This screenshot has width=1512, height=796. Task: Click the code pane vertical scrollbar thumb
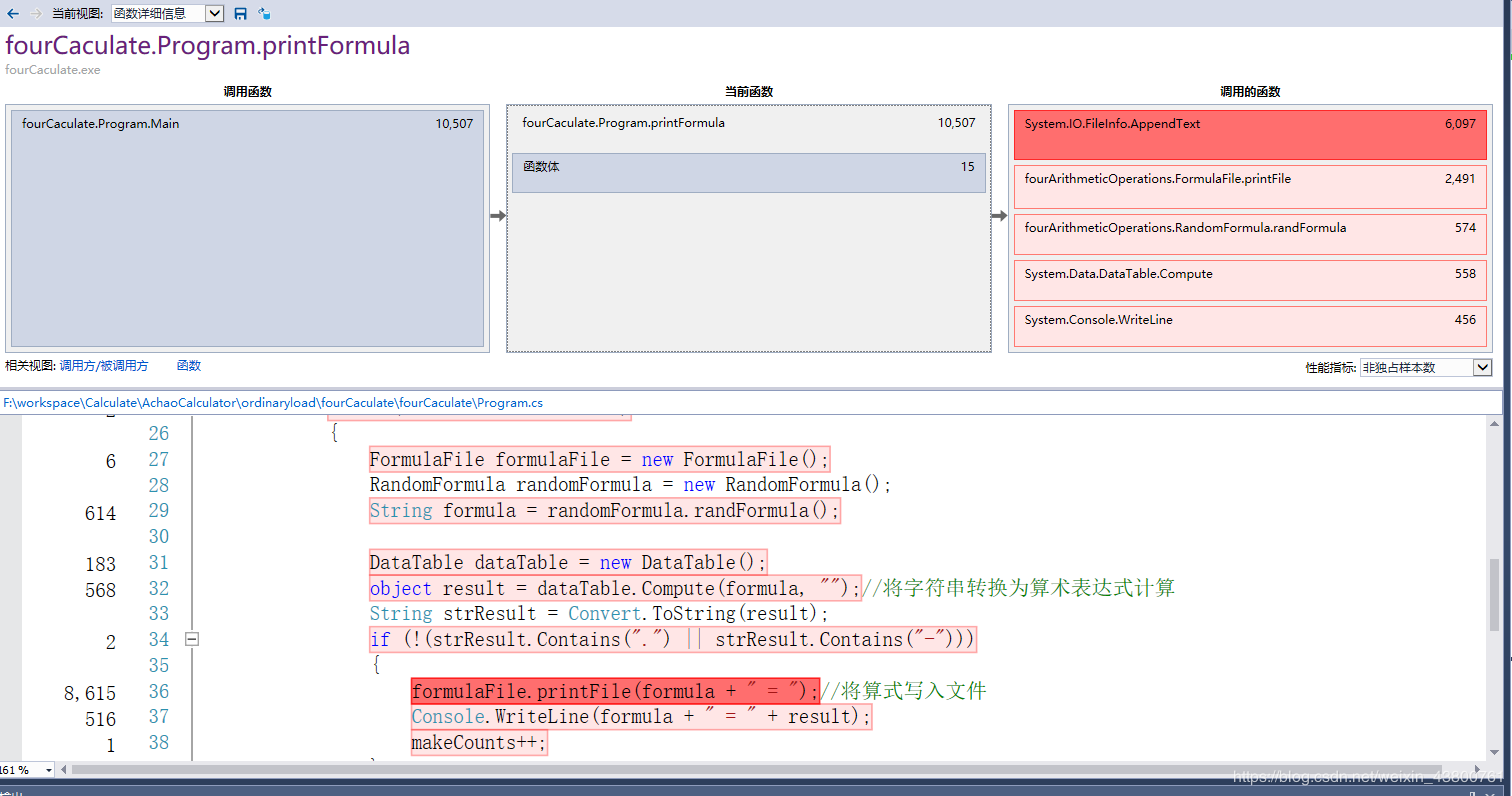(1495, 595)
